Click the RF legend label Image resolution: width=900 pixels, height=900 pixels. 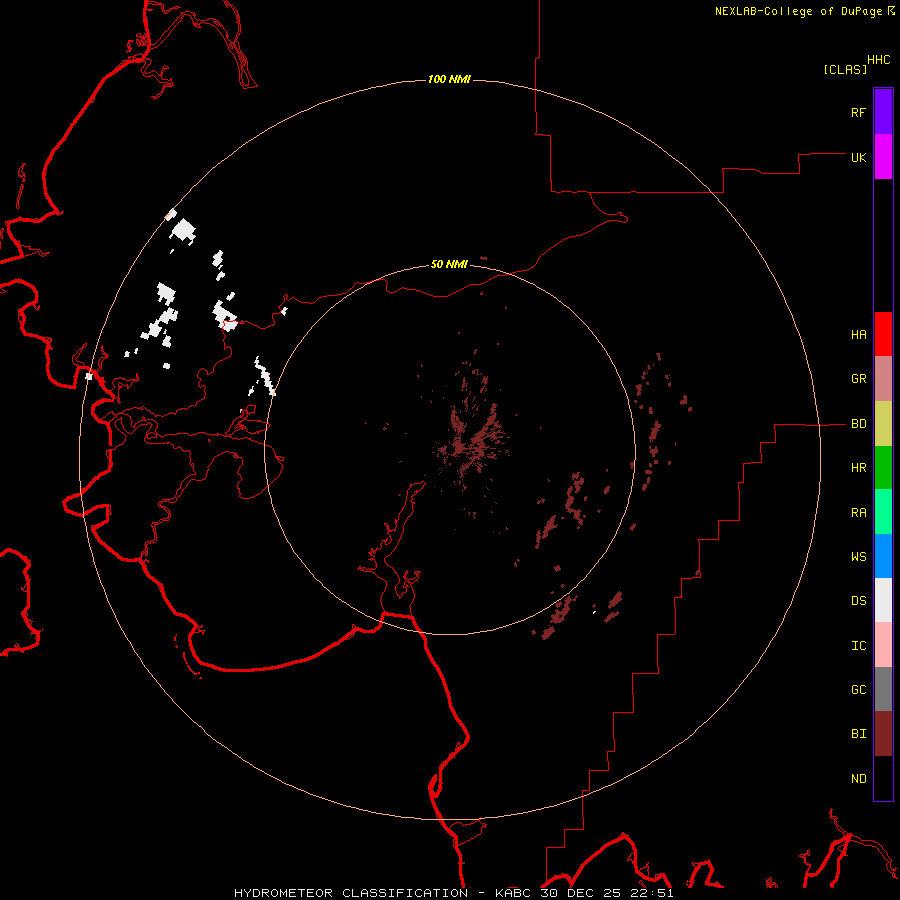coord(858,112)
